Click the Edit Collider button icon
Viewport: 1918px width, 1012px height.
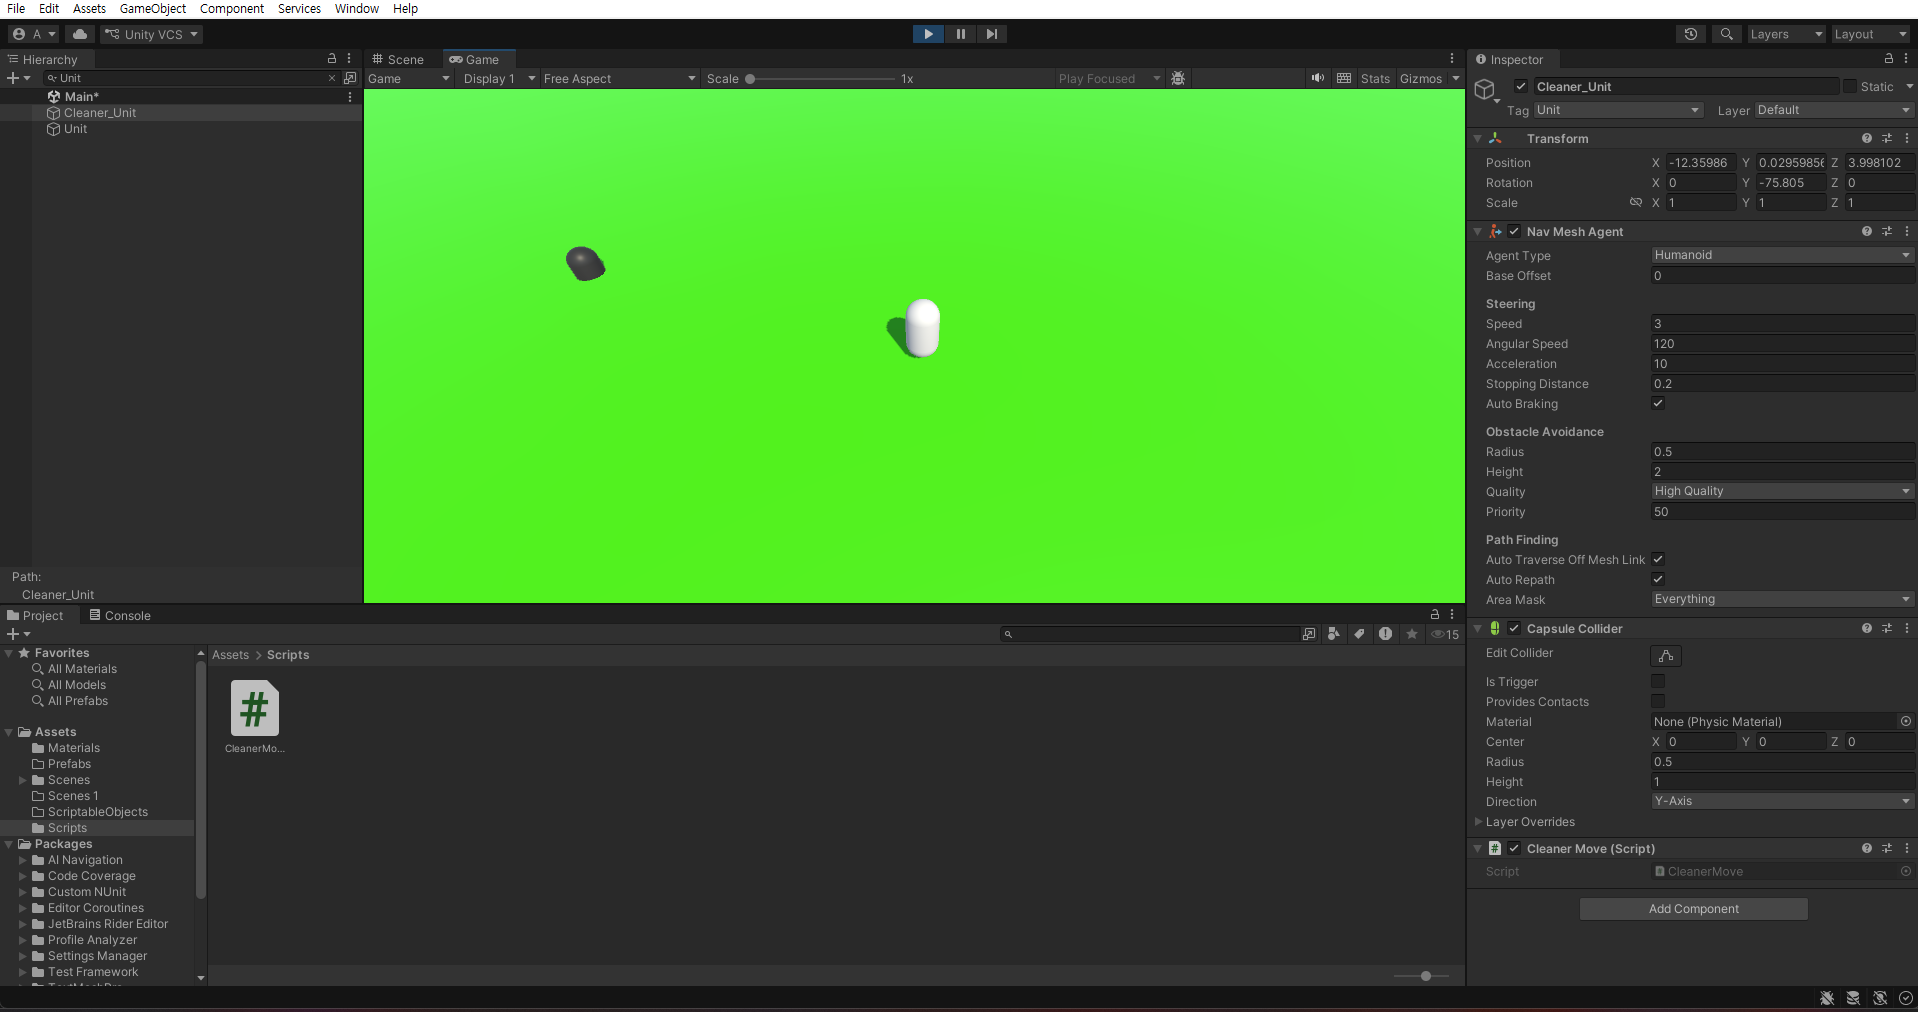[x=1665, y=655]
